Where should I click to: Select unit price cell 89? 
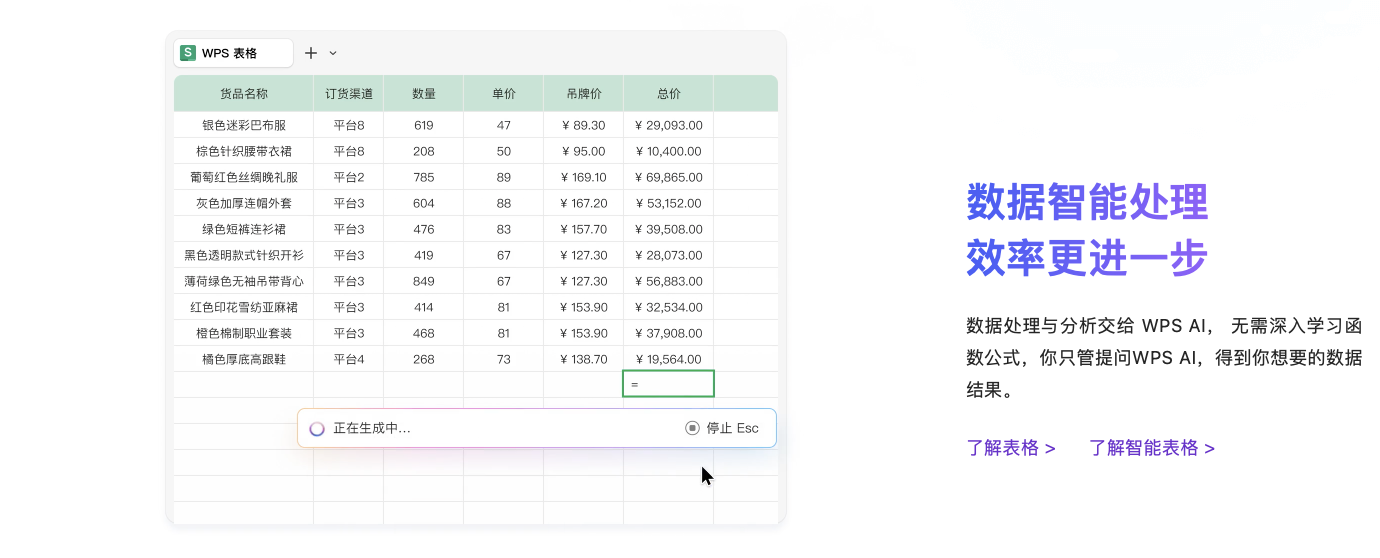point(504,177)
